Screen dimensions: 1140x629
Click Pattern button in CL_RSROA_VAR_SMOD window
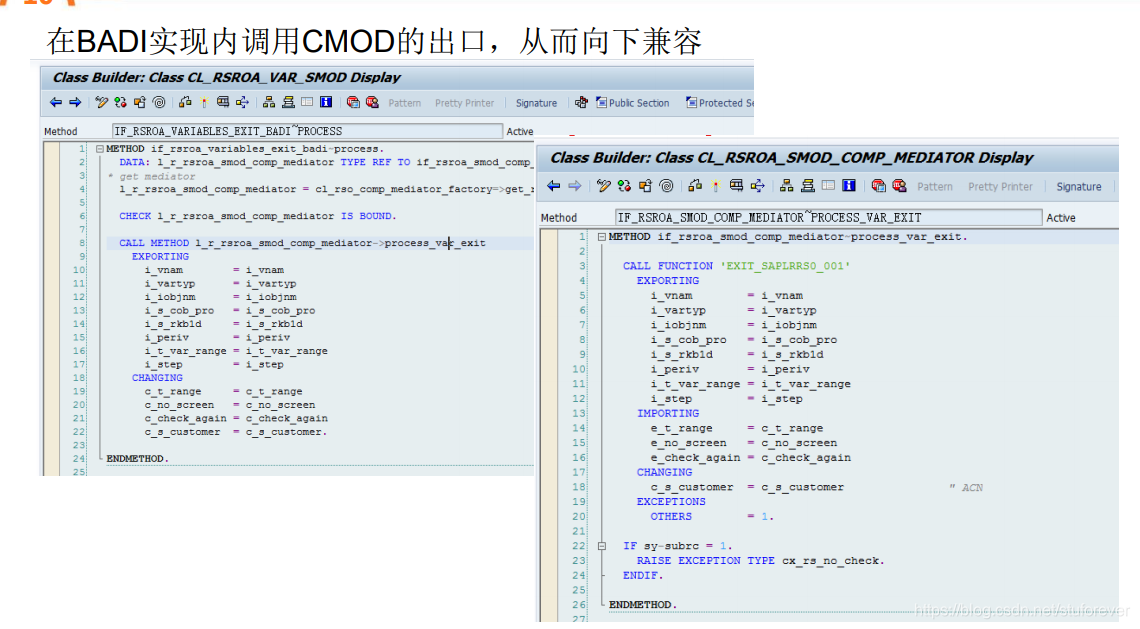[x=404, y=103]
